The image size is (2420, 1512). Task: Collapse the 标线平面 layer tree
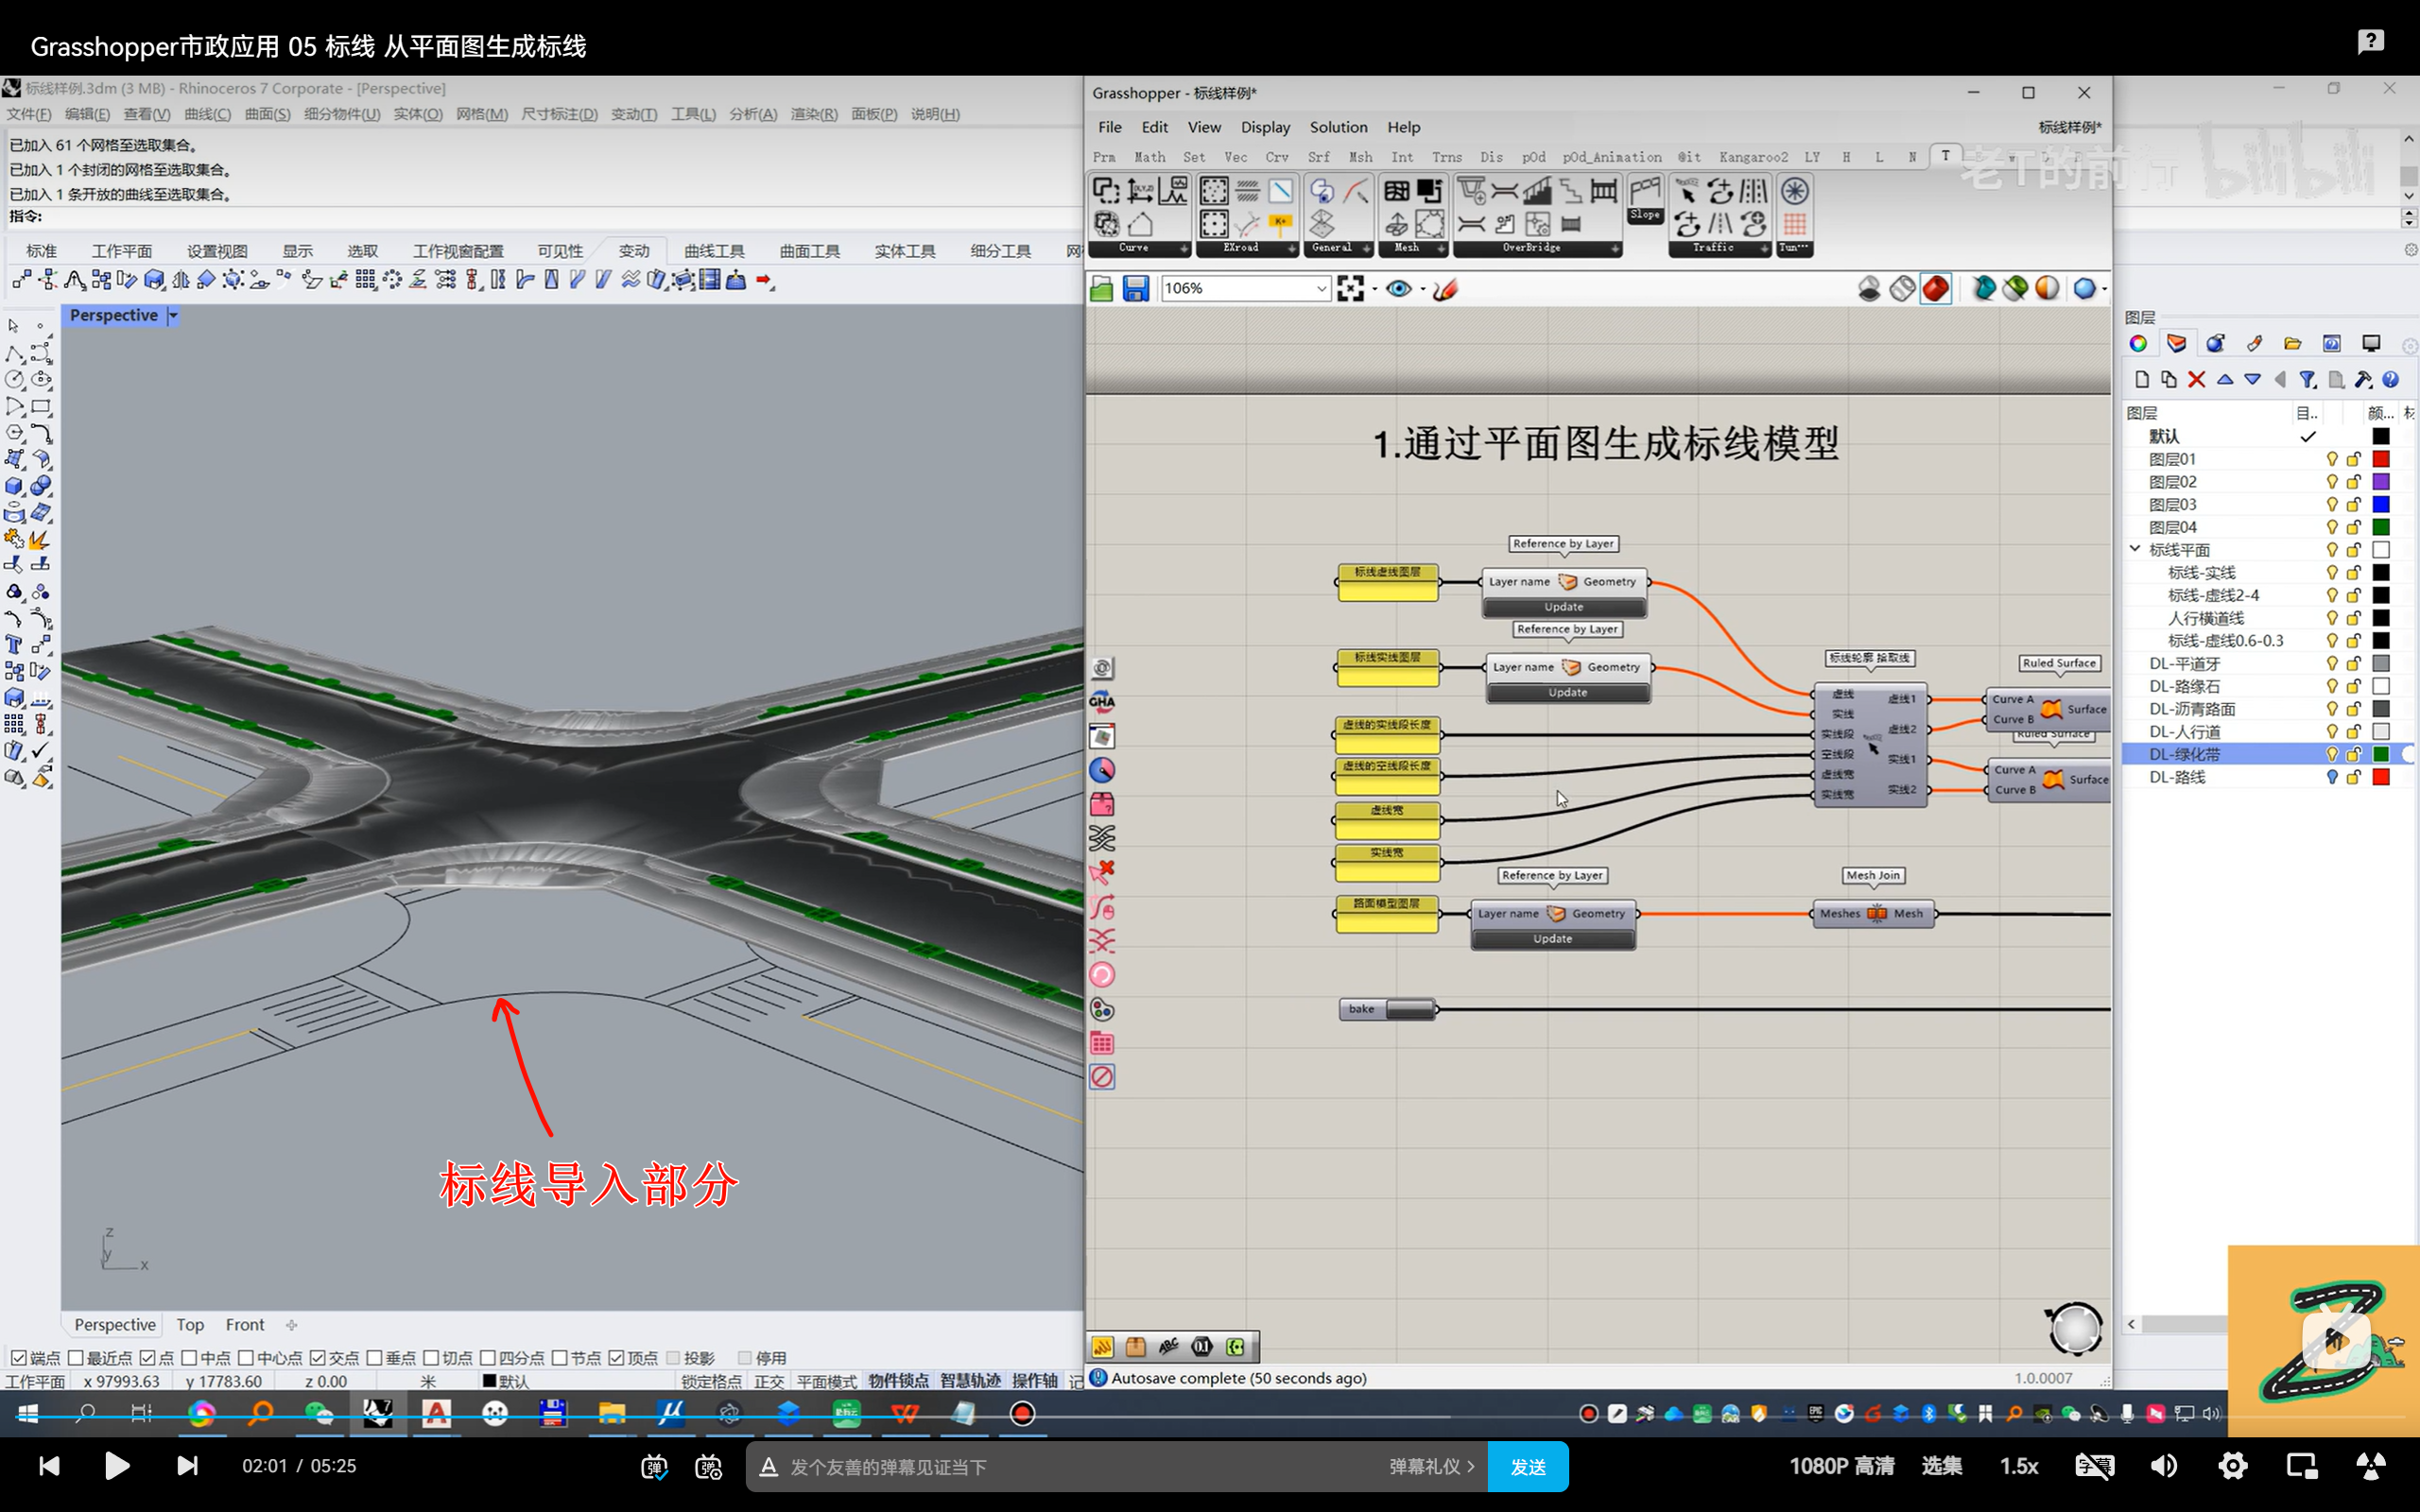point(2135,549)
